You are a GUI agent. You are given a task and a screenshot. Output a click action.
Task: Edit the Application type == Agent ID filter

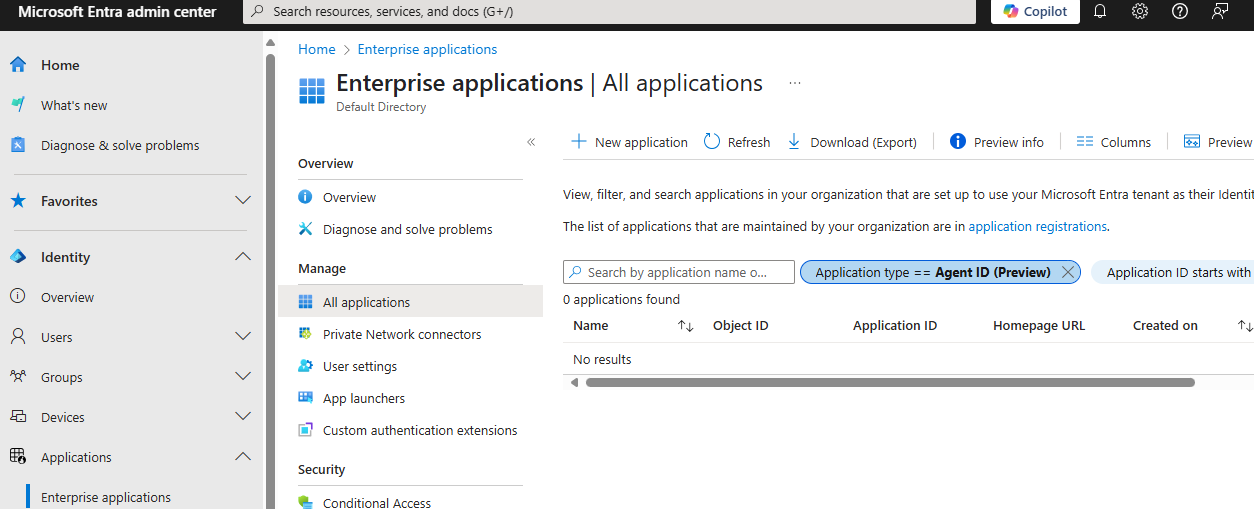pyautogui.click(x=933, y=272)
